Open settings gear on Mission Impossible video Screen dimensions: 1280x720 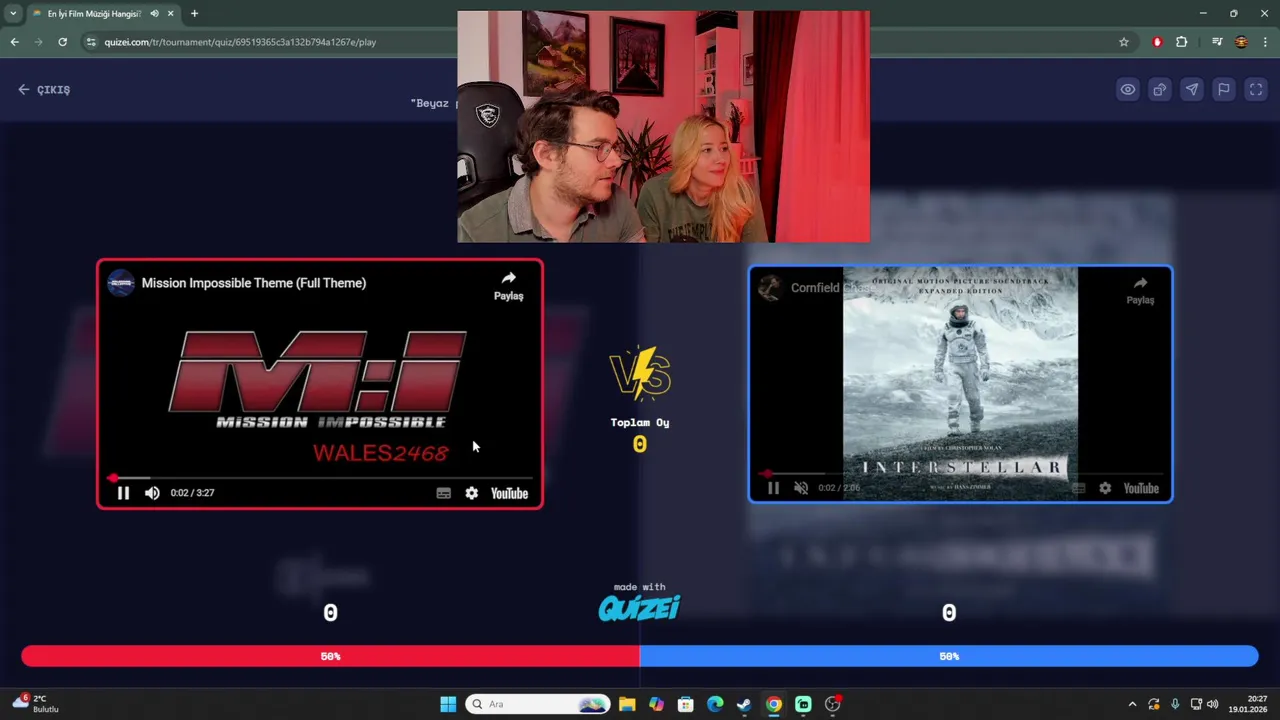click(472, 493)
